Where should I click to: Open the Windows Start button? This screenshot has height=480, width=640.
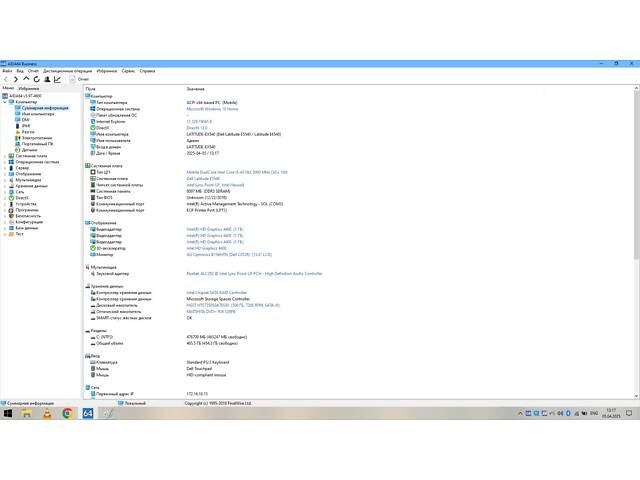coord(8,413)
